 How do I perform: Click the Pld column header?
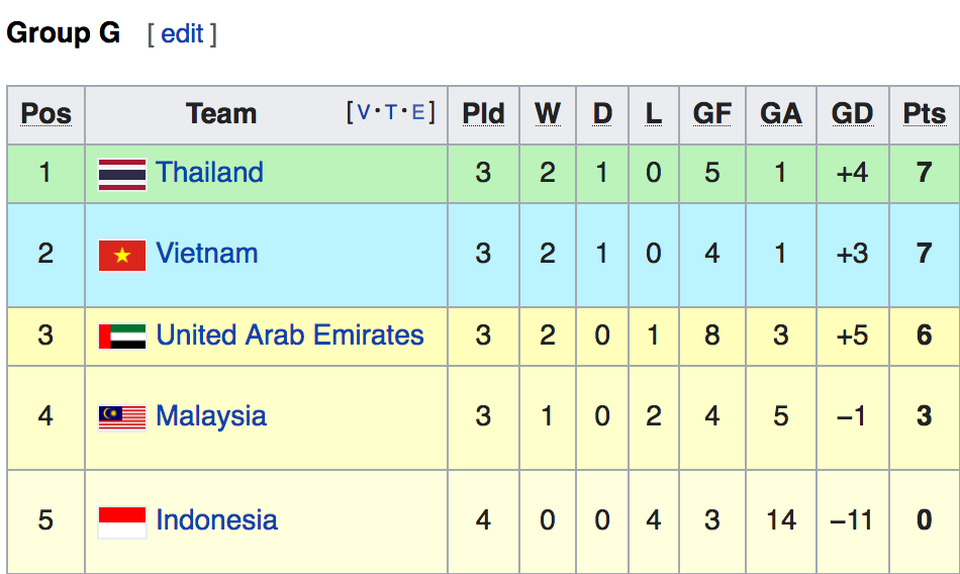point(483,114)
